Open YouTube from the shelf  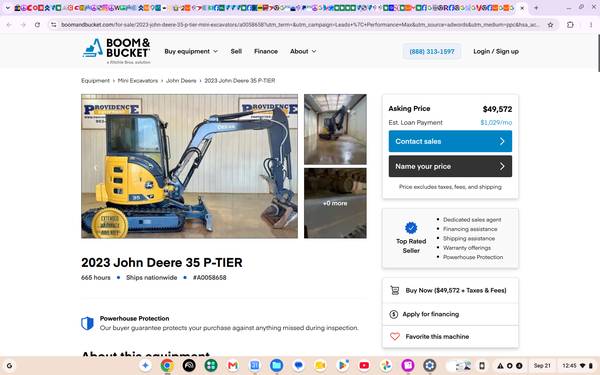tap(364, 365)
